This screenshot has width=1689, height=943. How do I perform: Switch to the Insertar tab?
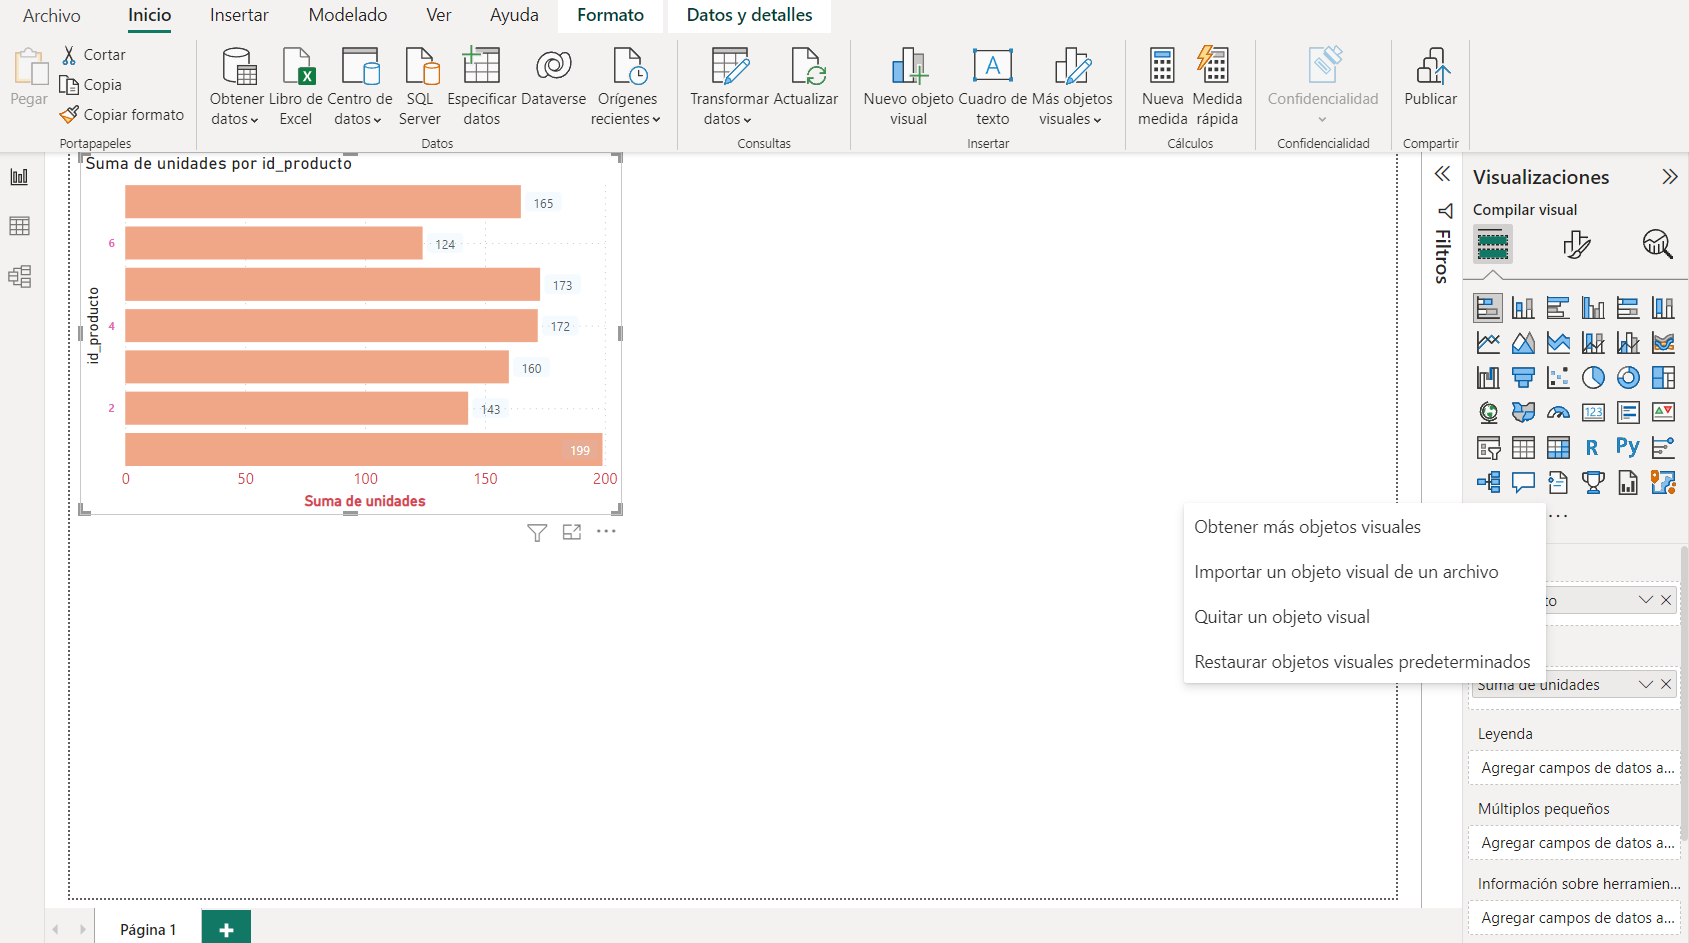click(239, 15)
